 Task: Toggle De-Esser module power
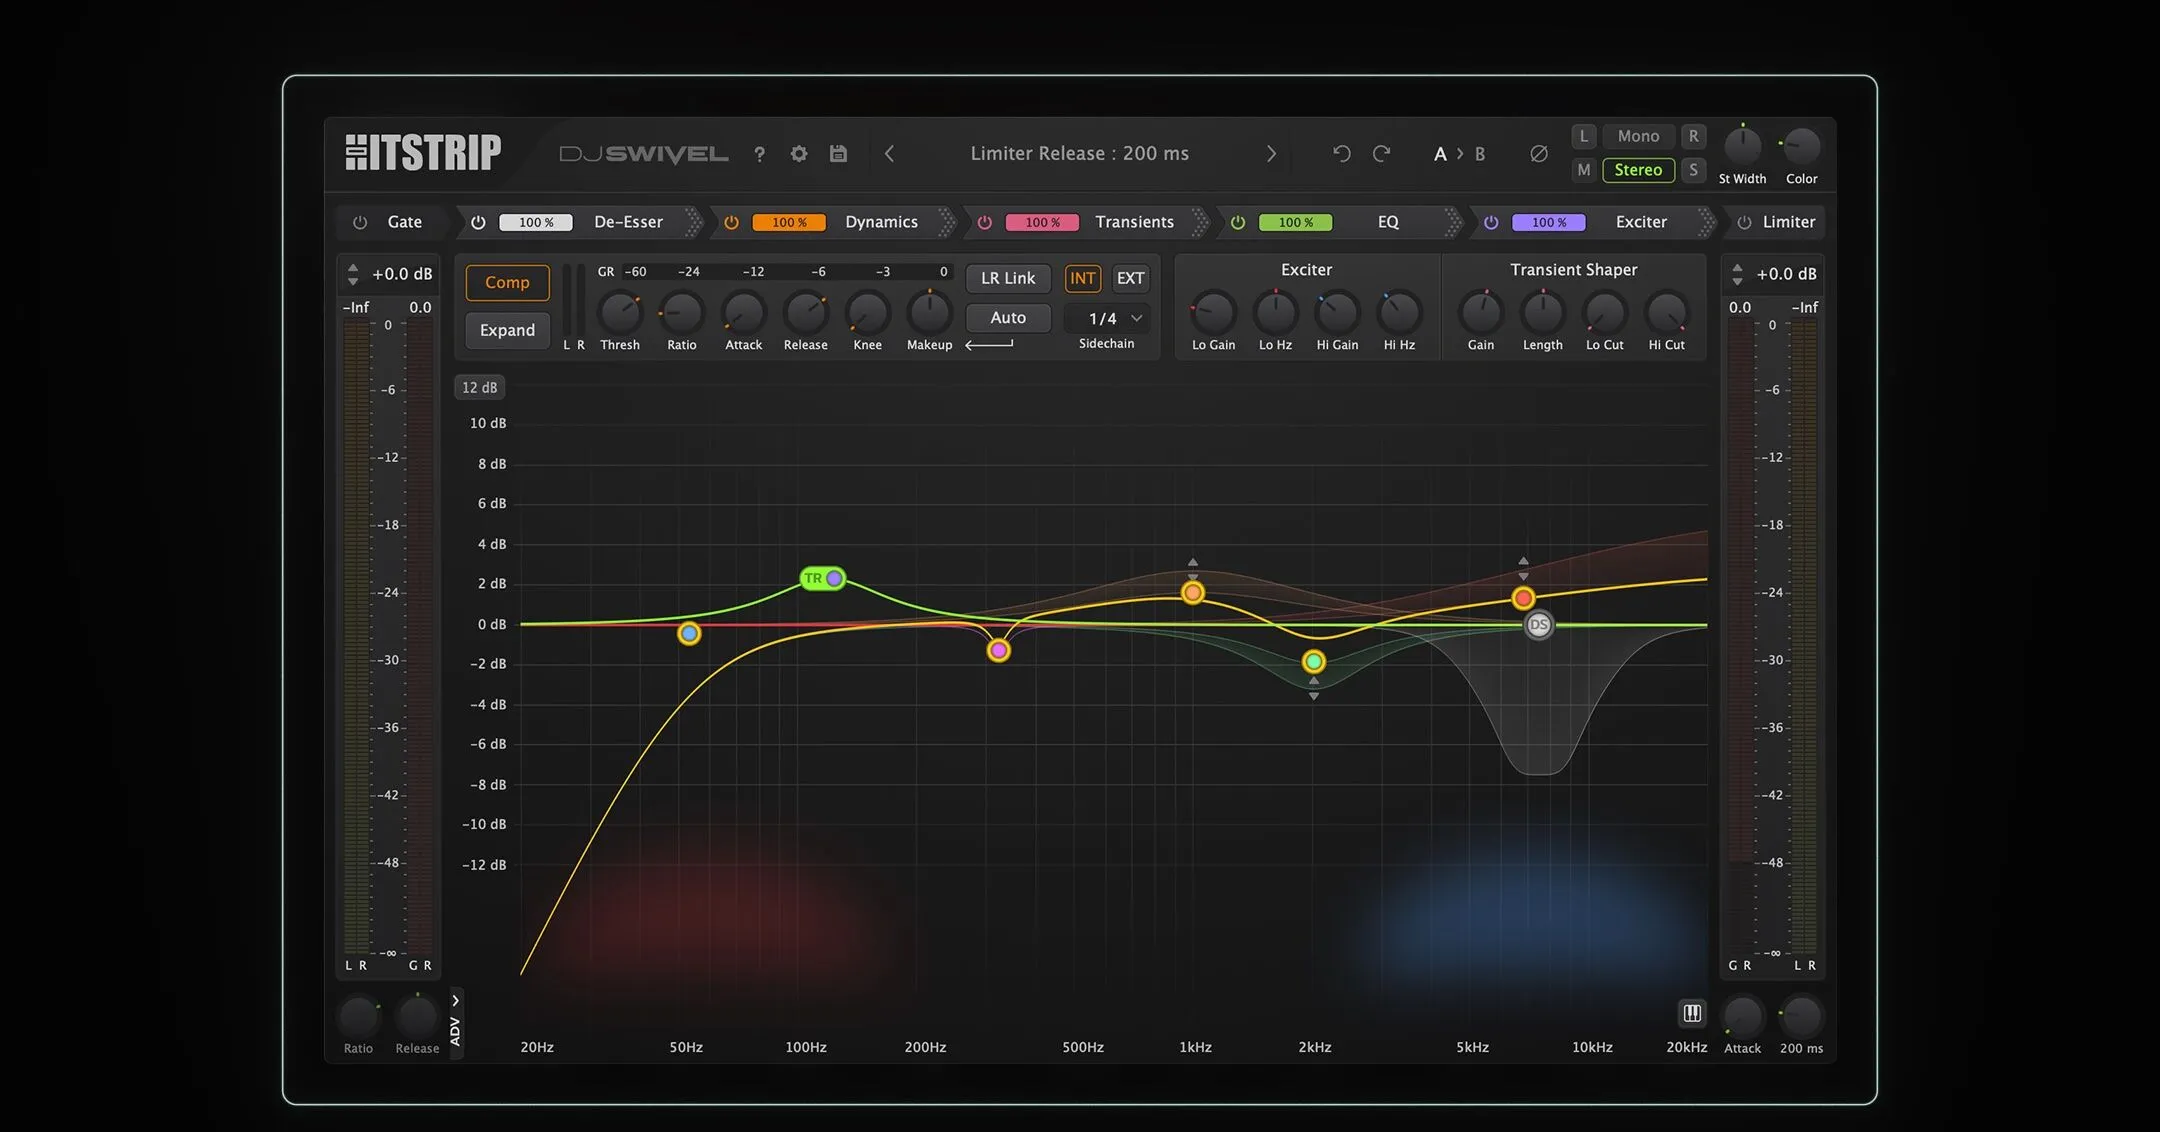click(x=478, y=222)
